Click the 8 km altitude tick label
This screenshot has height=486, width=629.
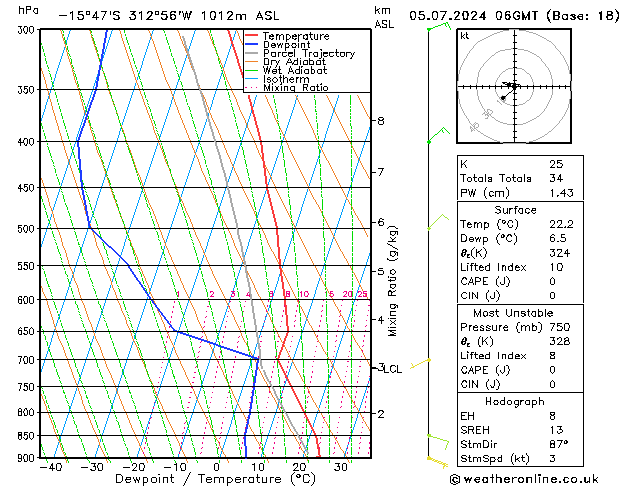[x=381, y=121]
